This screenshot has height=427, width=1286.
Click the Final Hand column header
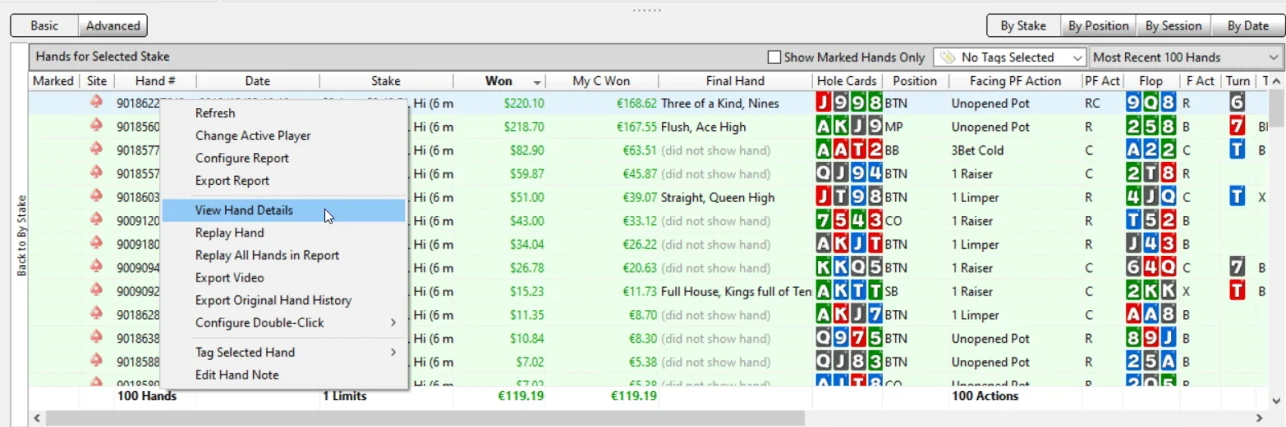734,81
